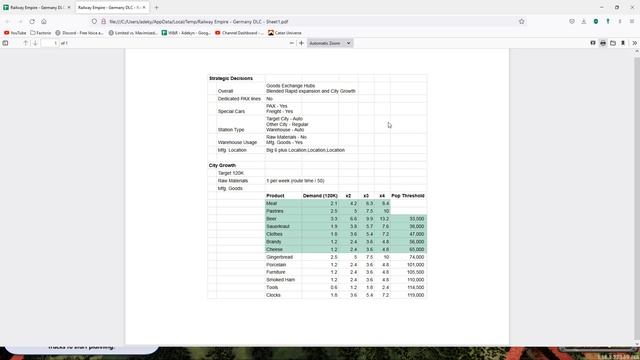Zoom out the PDF document

(x=291, y=43)
